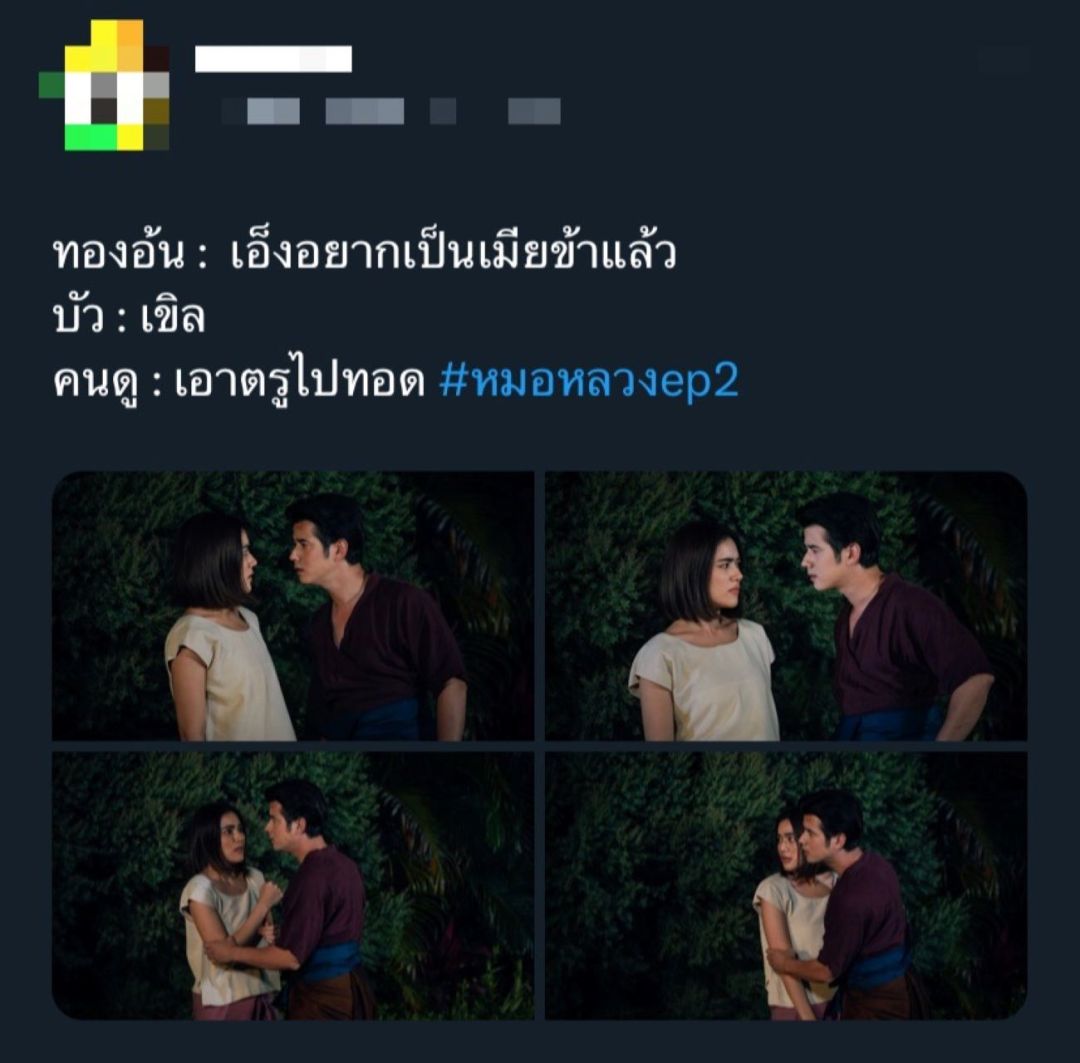Click the tweet line starting with ทองอ้น

coord(365,252)
